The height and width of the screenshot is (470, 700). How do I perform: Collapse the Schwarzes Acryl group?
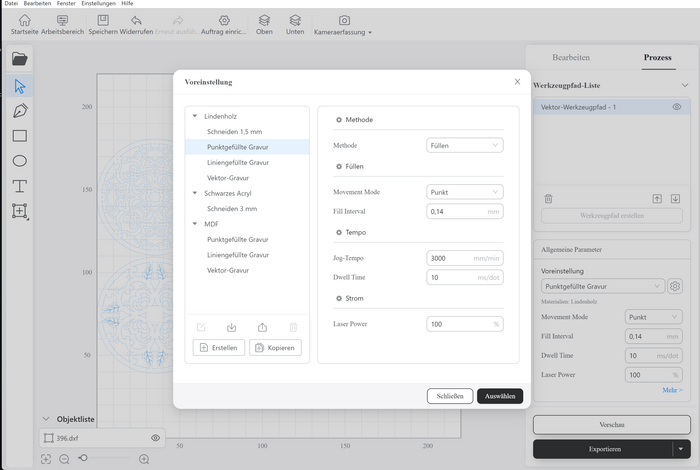[195, 193]
